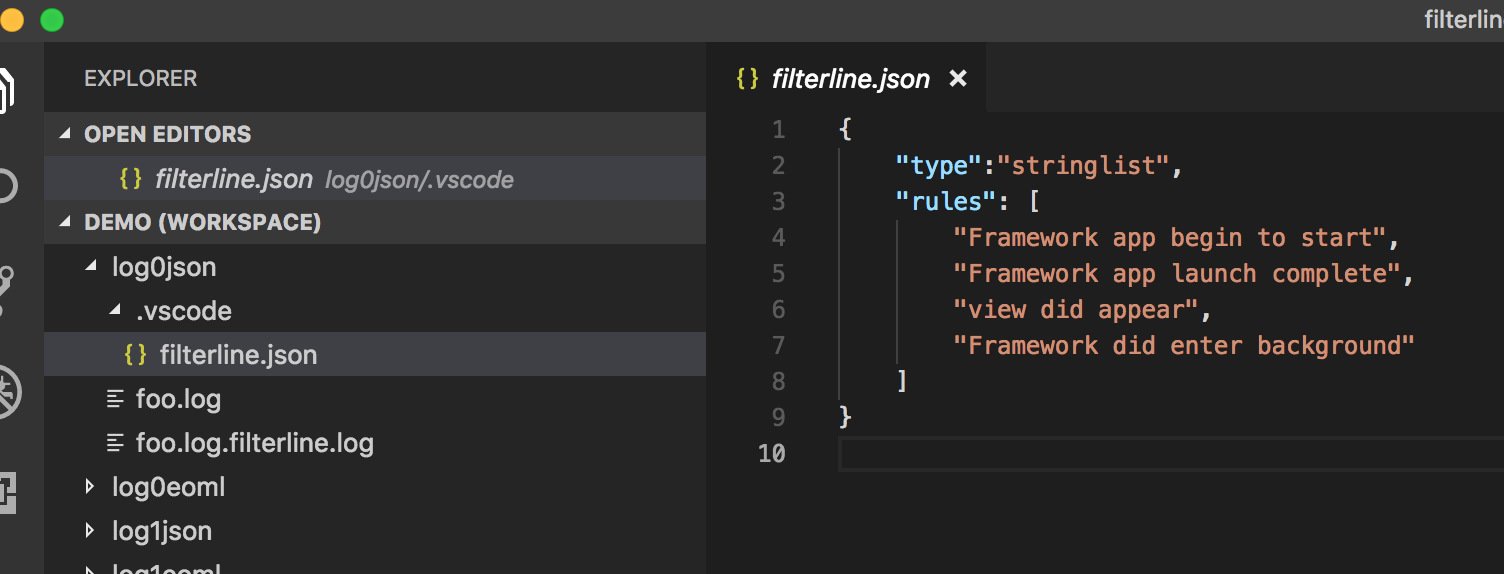Viewport: 1504px width, 574px height.
Task: Open Source Control view in activity bar
Action: [6, 290]
